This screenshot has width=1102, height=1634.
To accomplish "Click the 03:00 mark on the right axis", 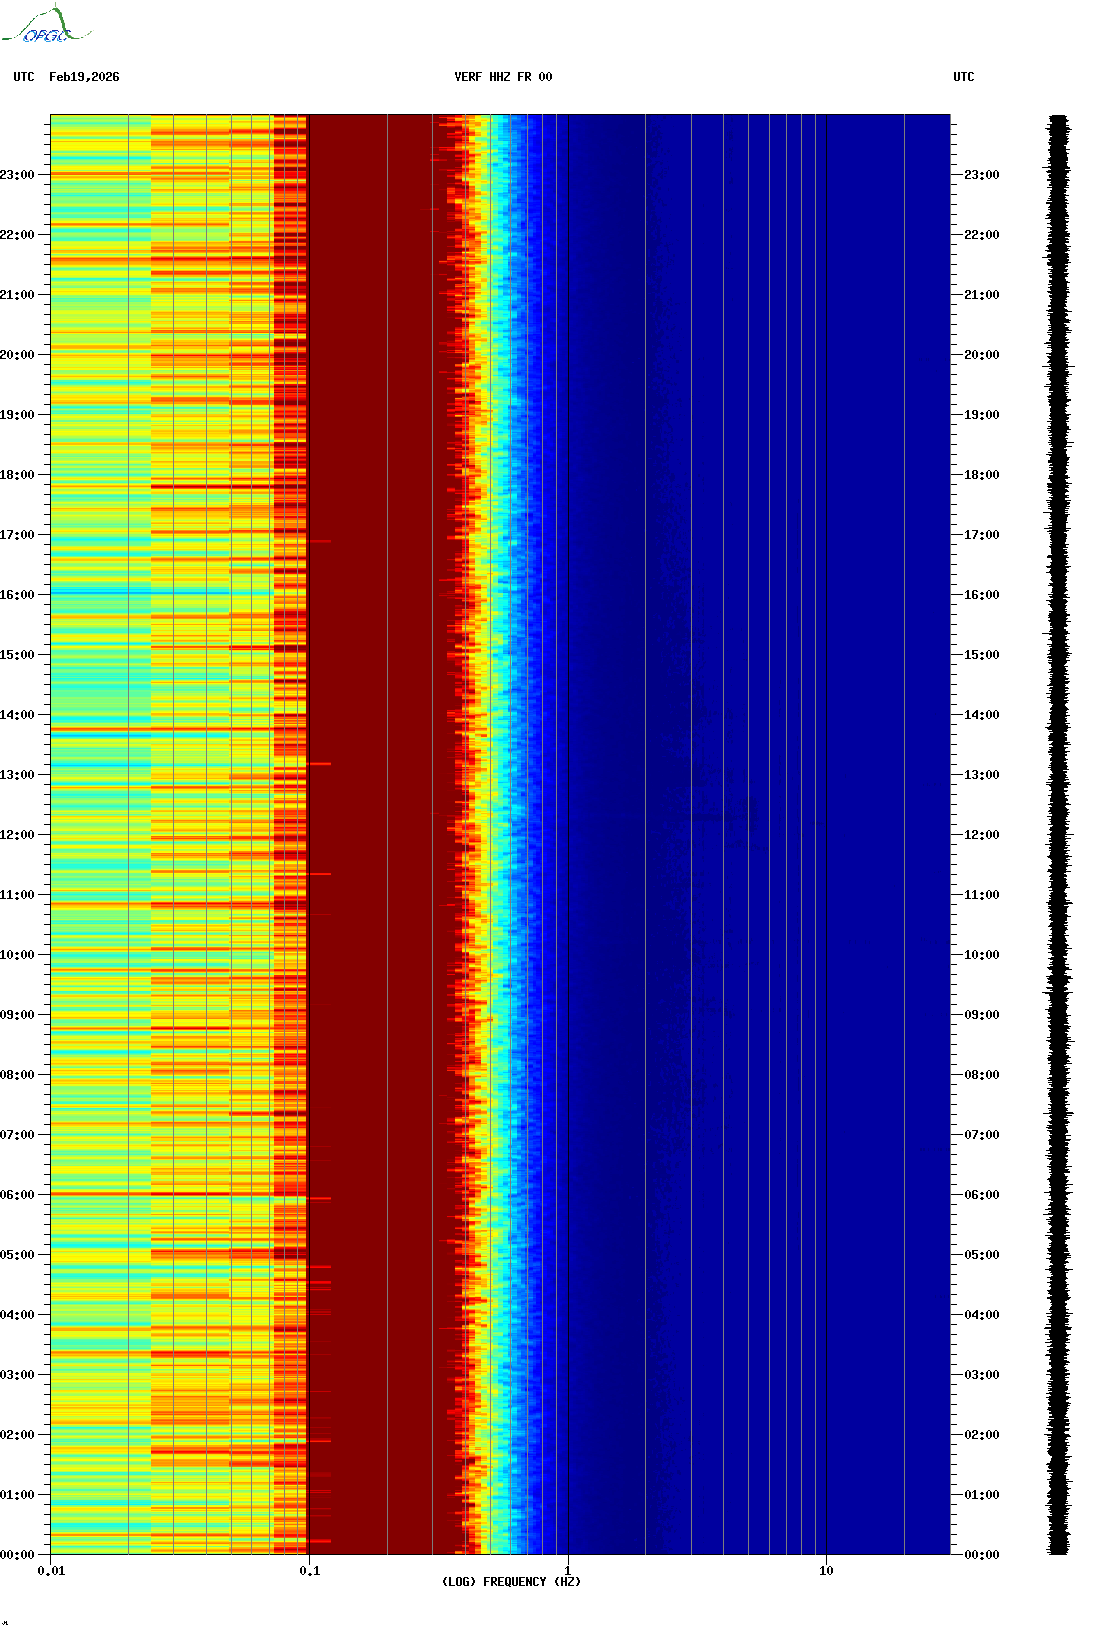I will click(981, 1375).
